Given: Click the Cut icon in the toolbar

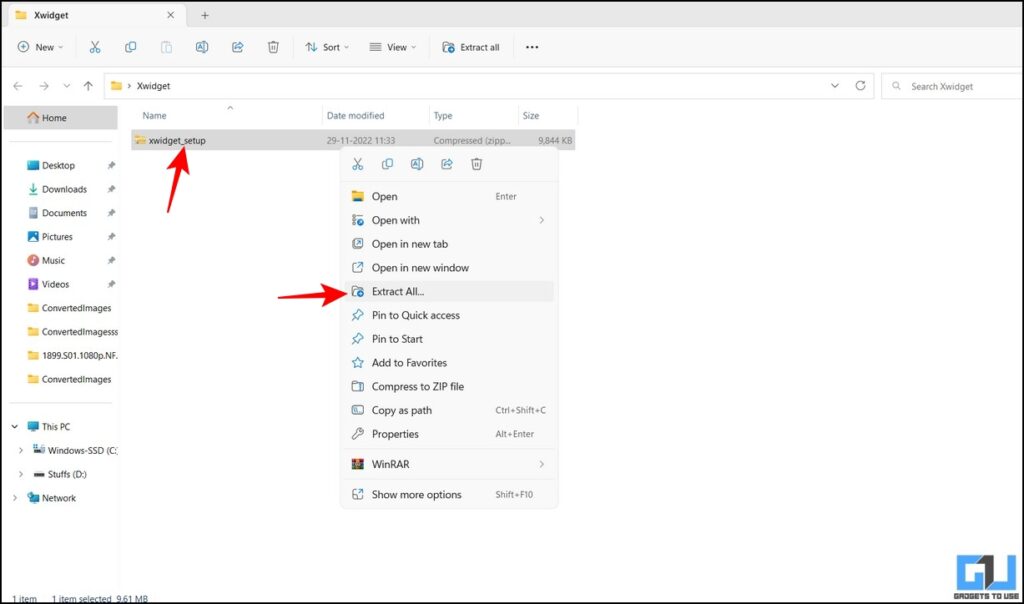Looking at the screenshot, I should coord(96,47).
